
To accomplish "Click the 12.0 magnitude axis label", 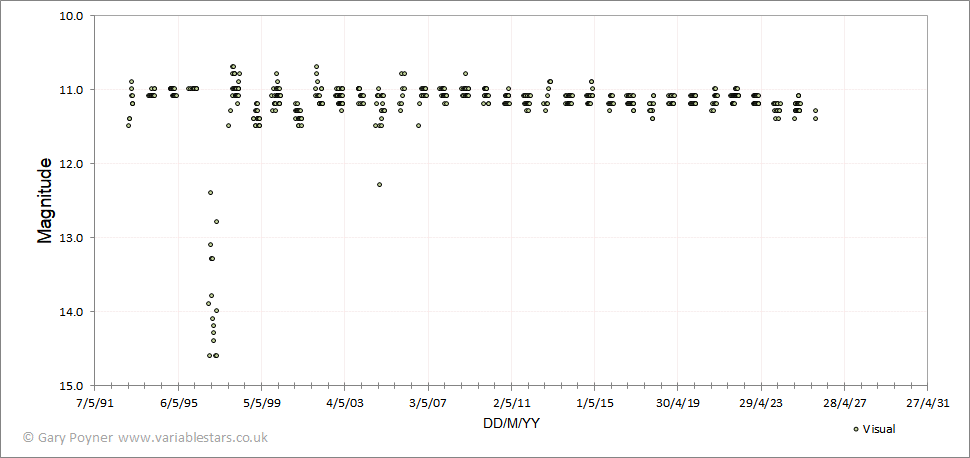I will pos(71,163).
